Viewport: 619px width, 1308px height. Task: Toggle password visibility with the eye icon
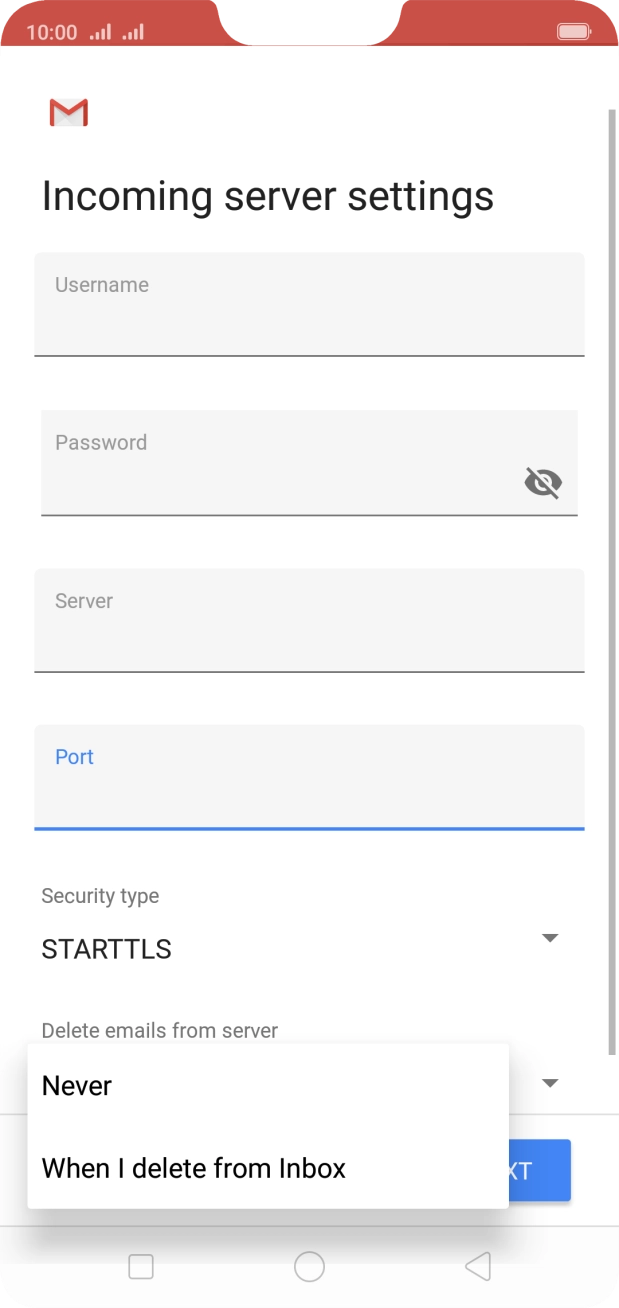click(x=543, y=483)
